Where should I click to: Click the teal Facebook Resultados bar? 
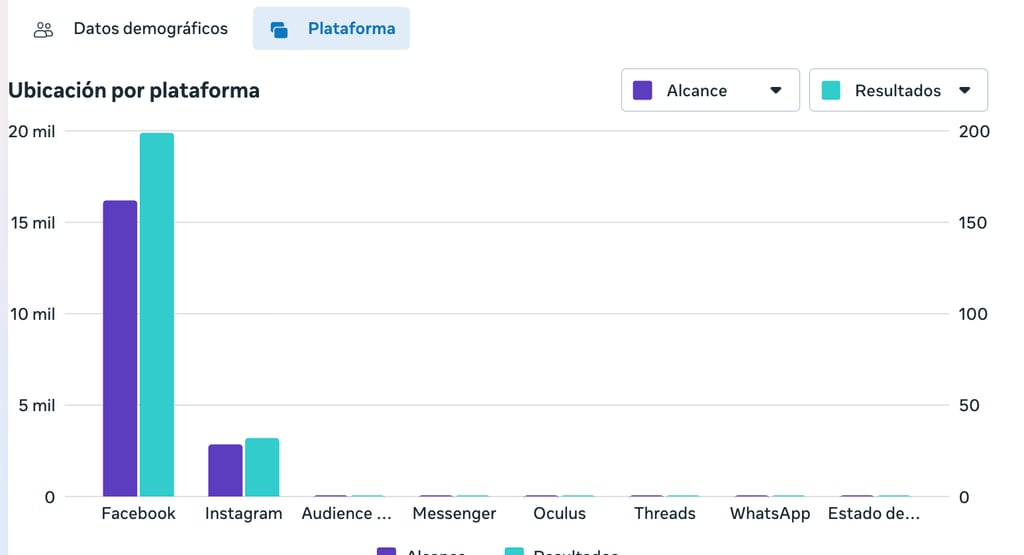point(157,314)
